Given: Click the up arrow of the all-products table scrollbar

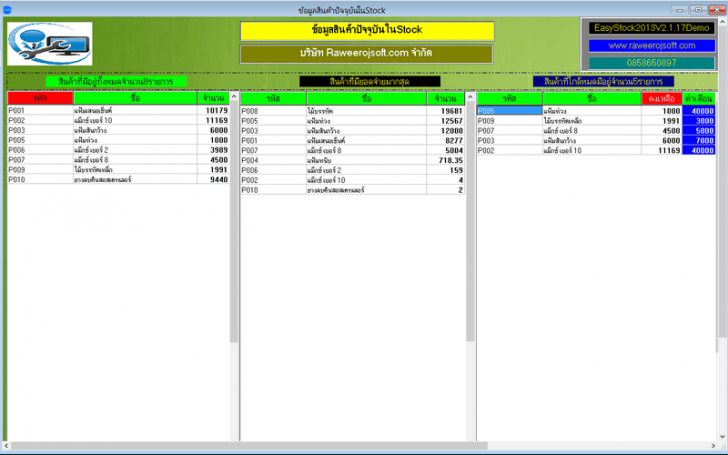Looking at the screenshot, I should [x=234, y=97].
